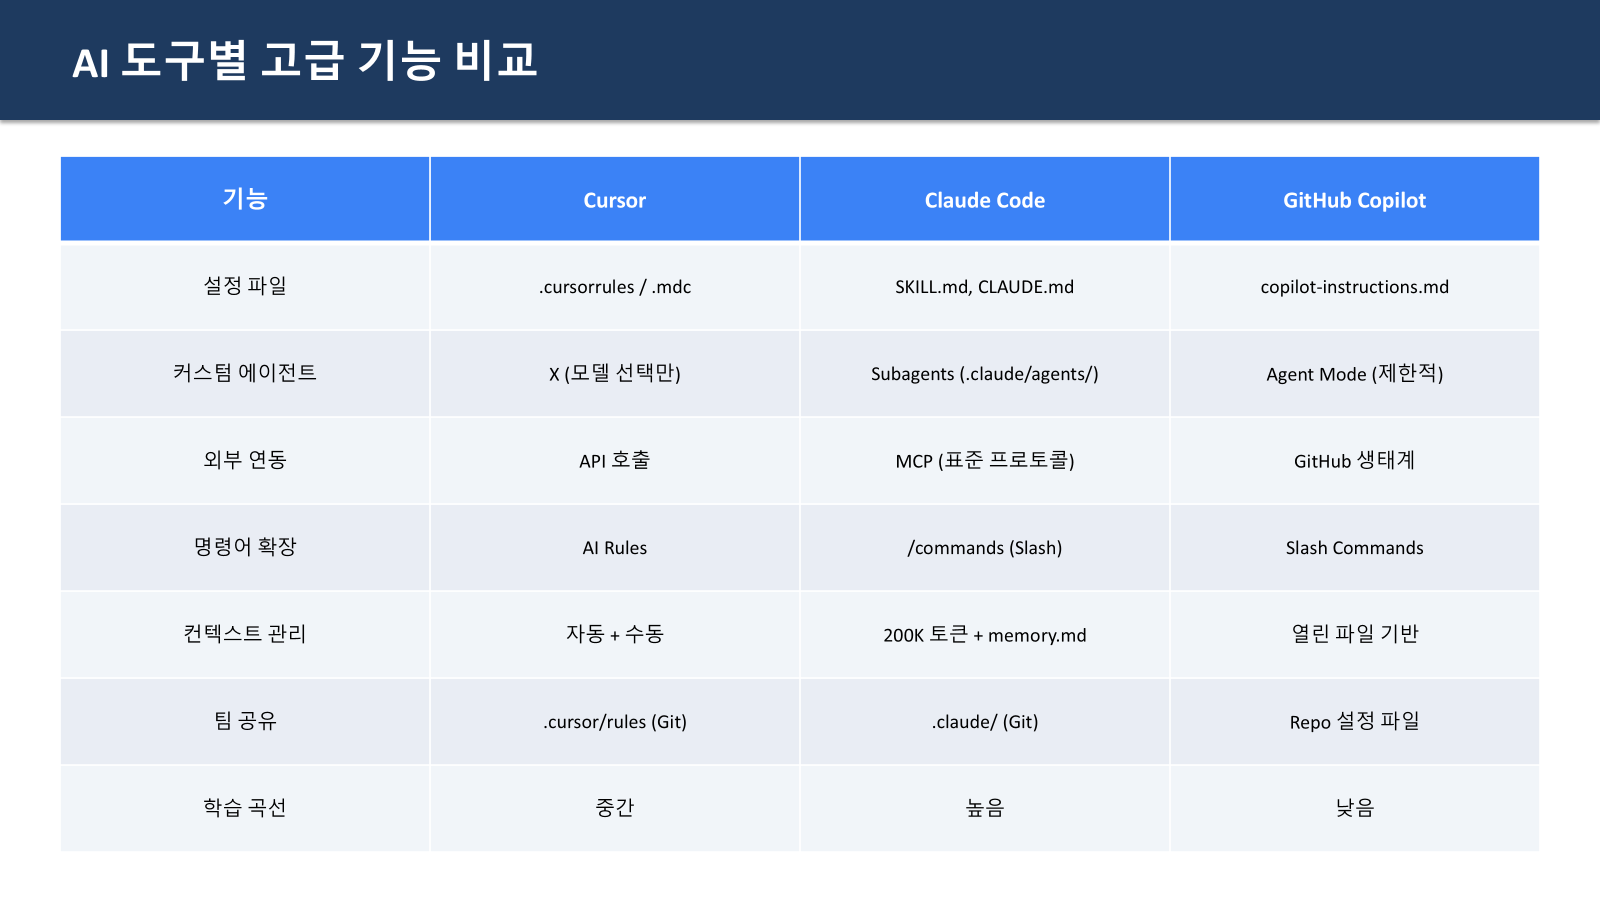This screenshot has height=900, width=1600.
Task: Click the '.cursorrules / .mdc' cell
Action: [615, 286]
